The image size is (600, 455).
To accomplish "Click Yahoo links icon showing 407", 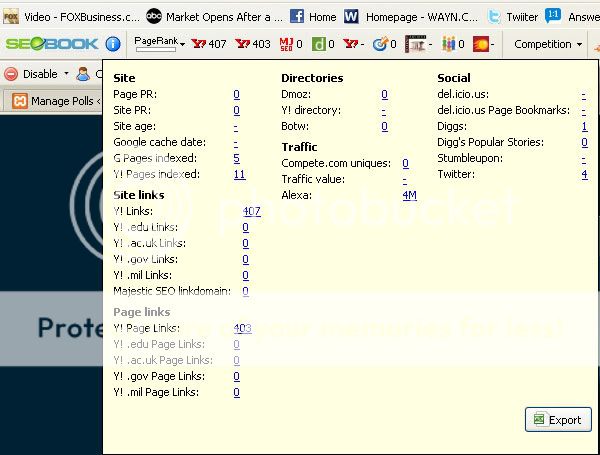I will 198,44.
